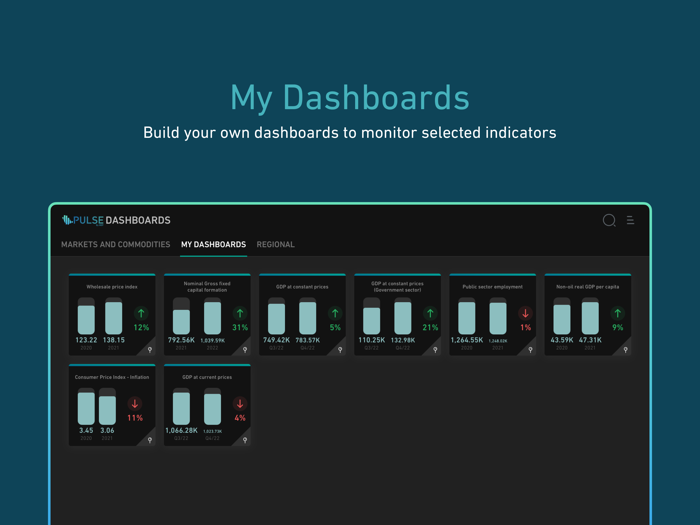Open the Regional tab
Screen dimensions: 700x525
(275, 245)
